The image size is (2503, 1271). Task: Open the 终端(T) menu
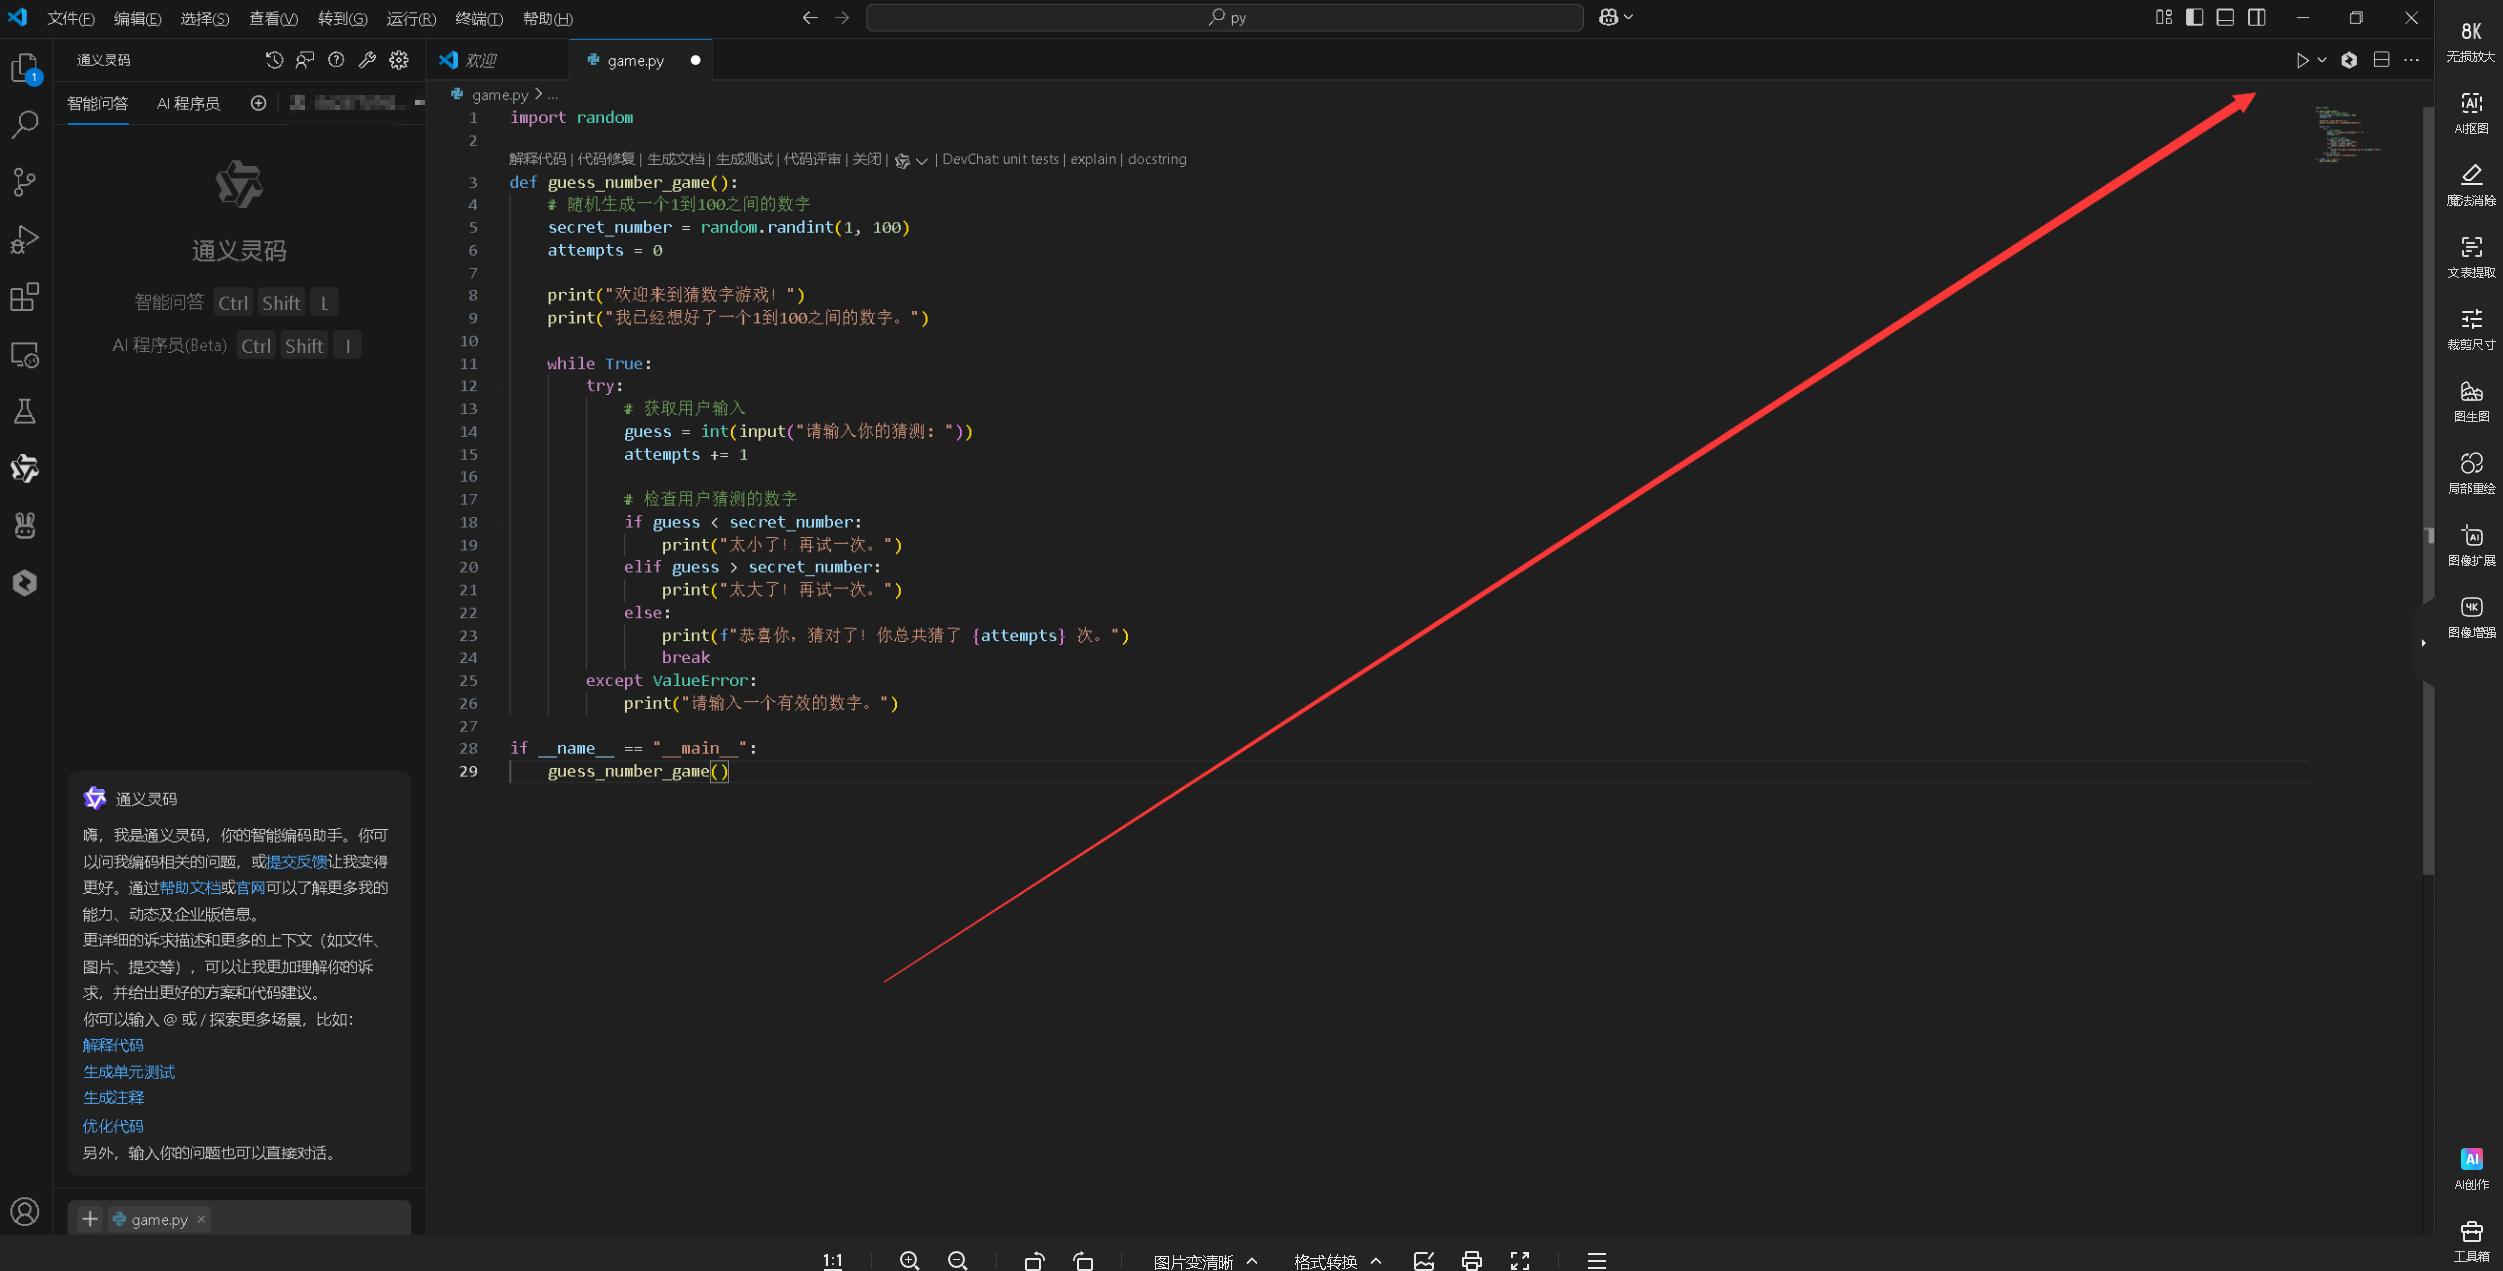coord(478,18)
